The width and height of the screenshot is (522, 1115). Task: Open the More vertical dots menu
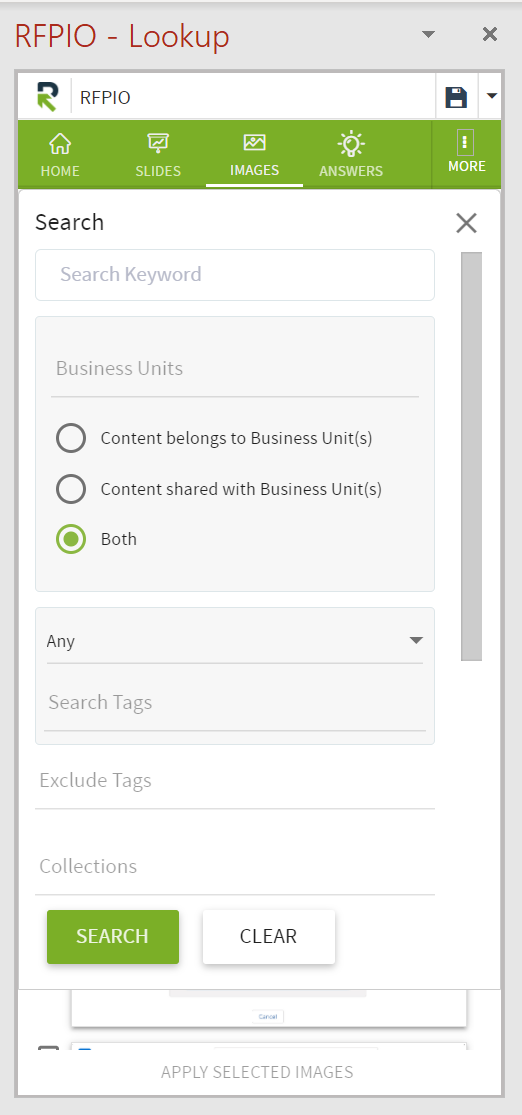467,153
